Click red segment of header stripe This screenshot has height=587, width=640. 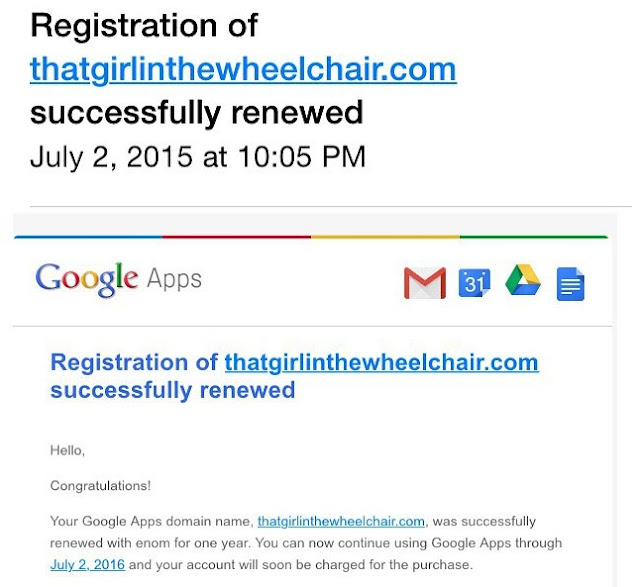237,238
